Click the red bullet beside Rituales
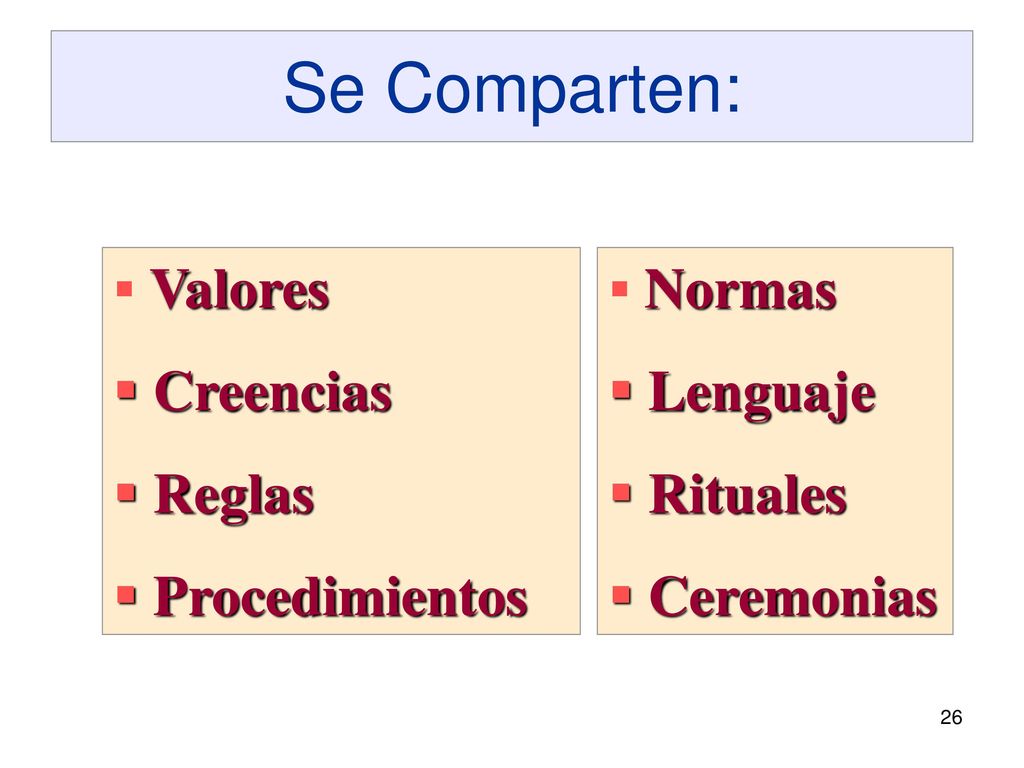 [x=622, y=492]
